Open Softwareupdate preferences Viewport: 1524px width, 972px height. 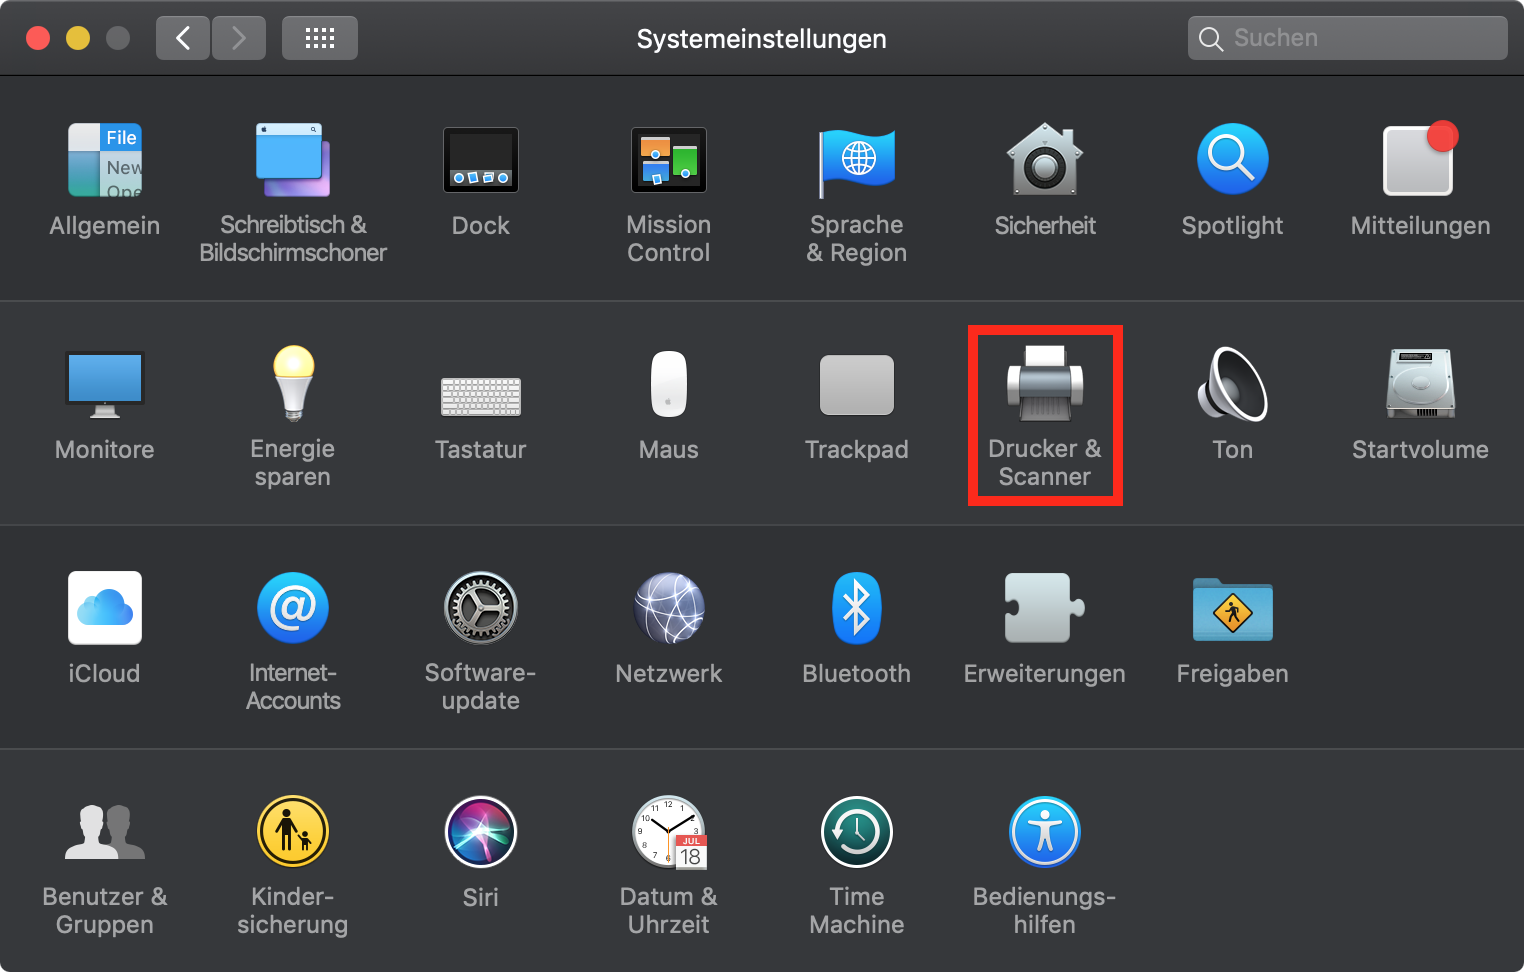point(481,608)
